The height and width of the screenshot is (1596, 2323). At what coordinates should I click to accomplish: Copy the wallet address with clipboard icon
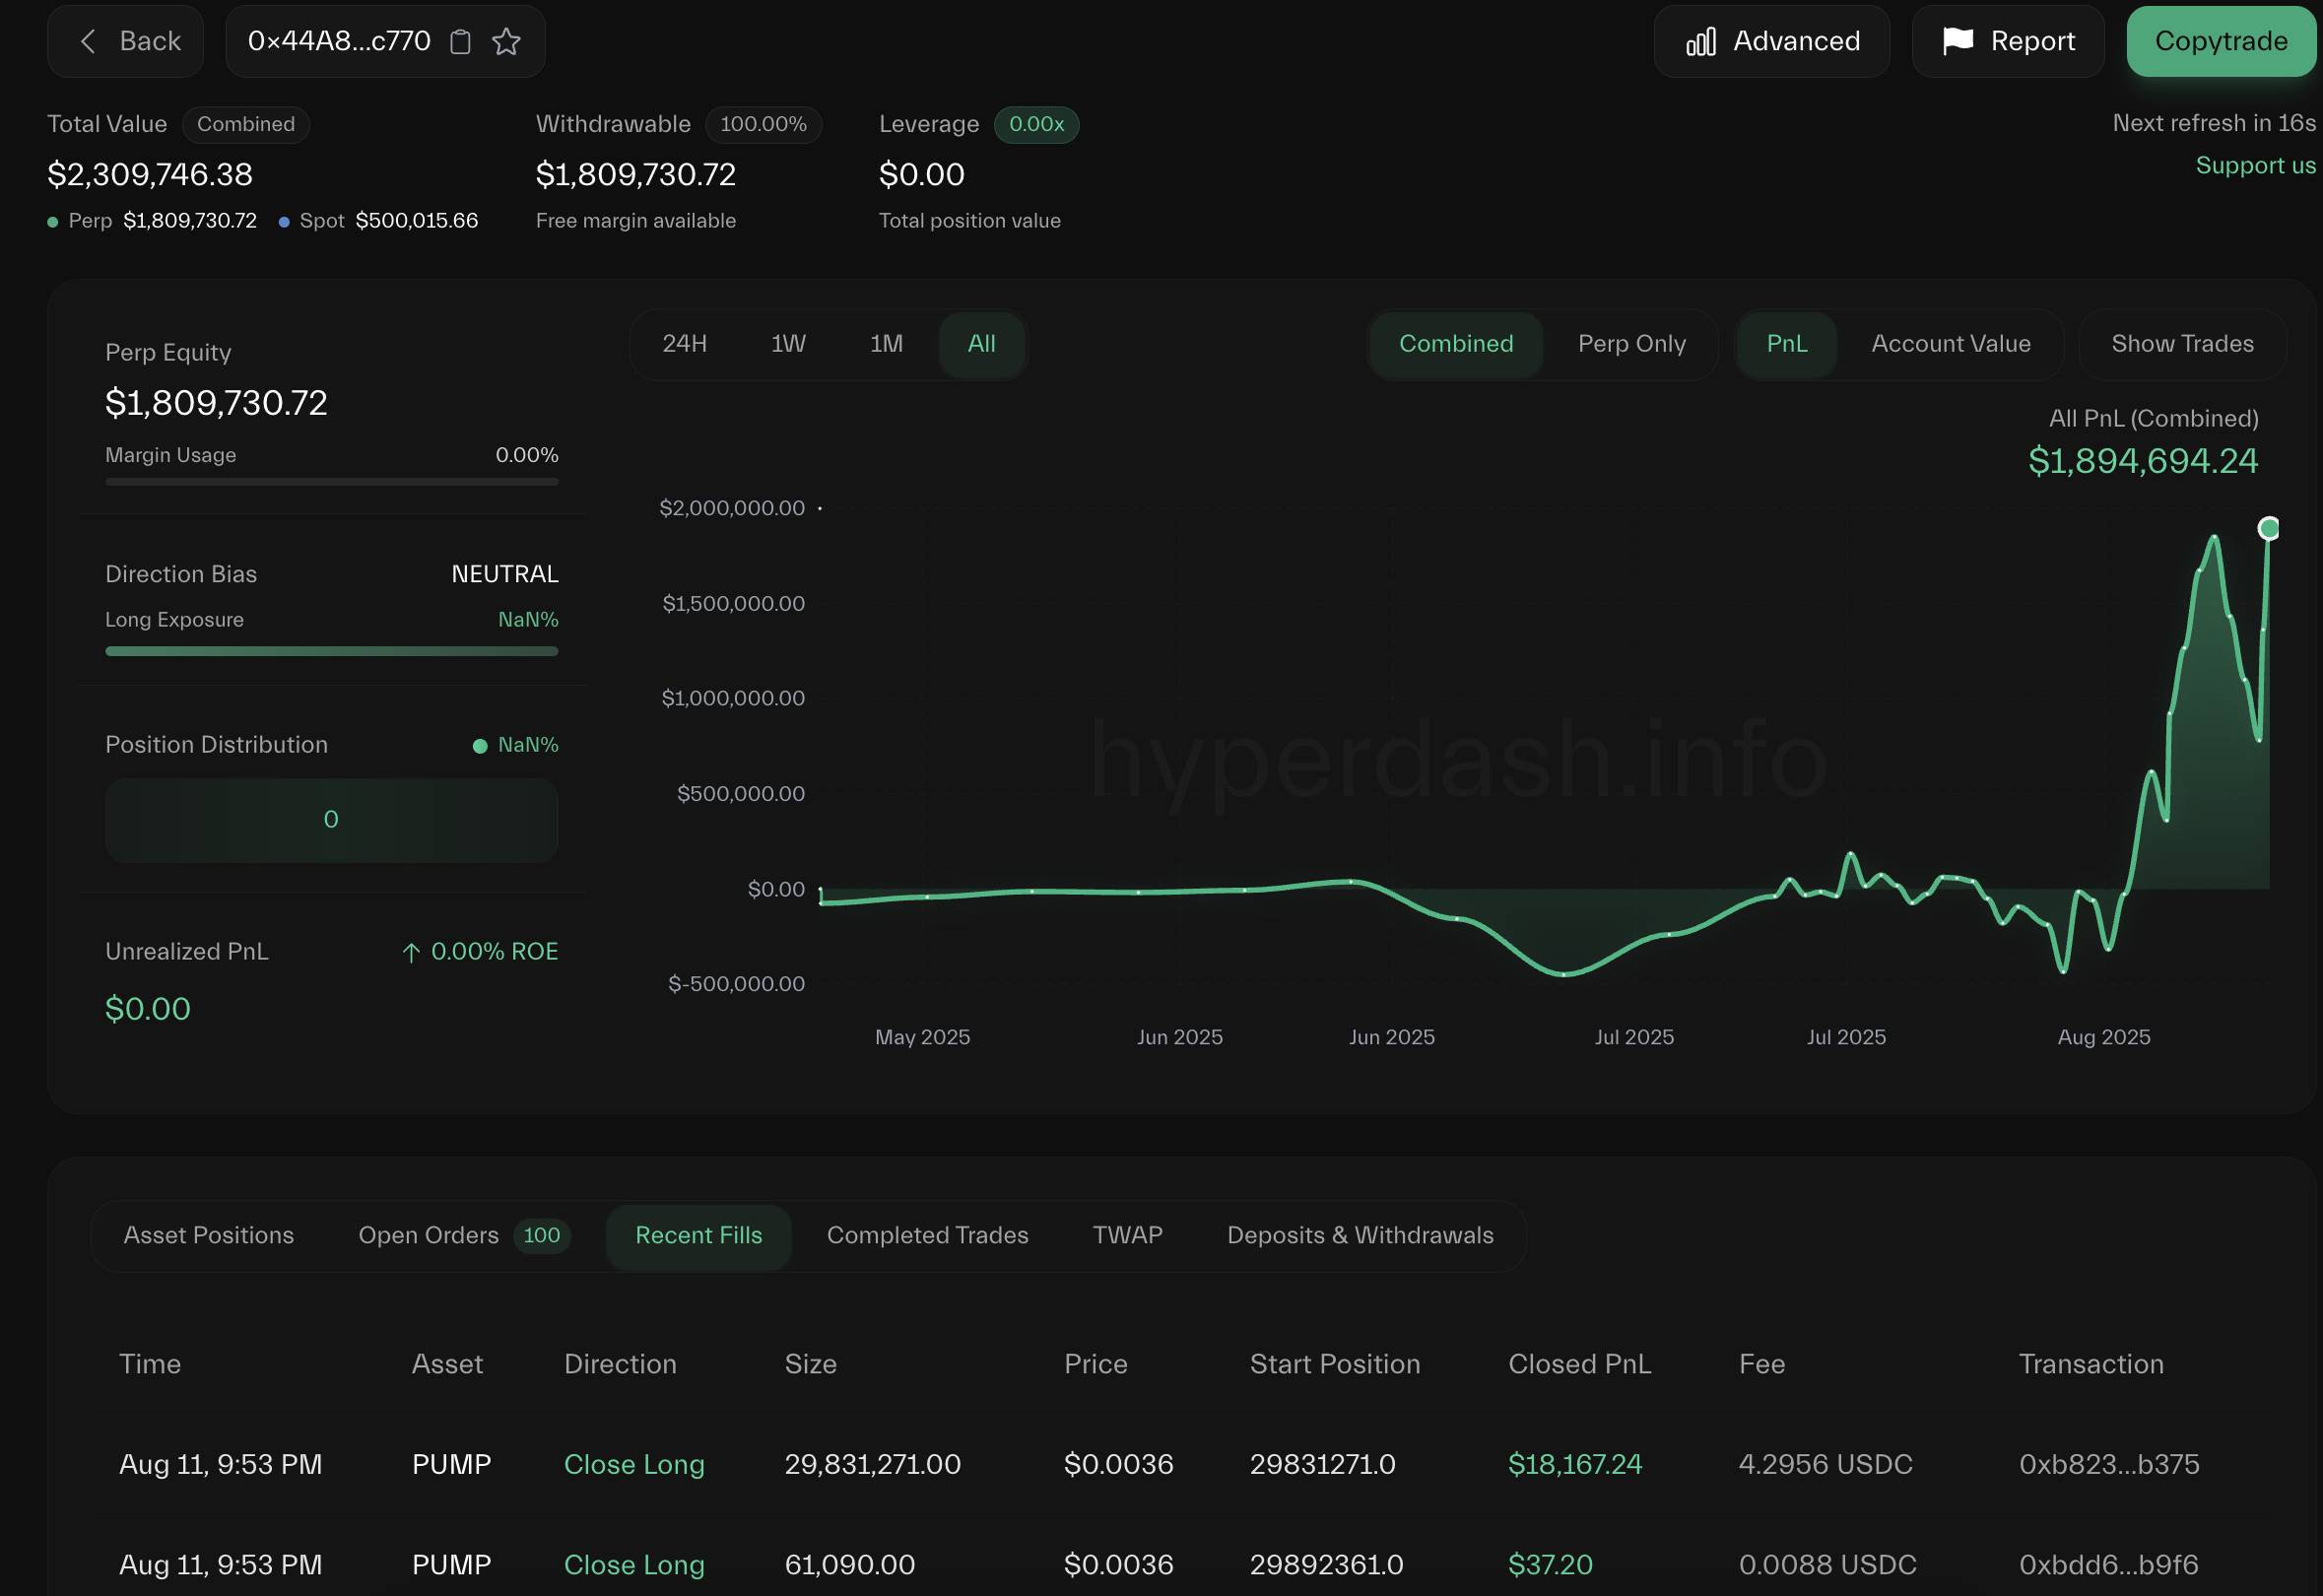460,41
